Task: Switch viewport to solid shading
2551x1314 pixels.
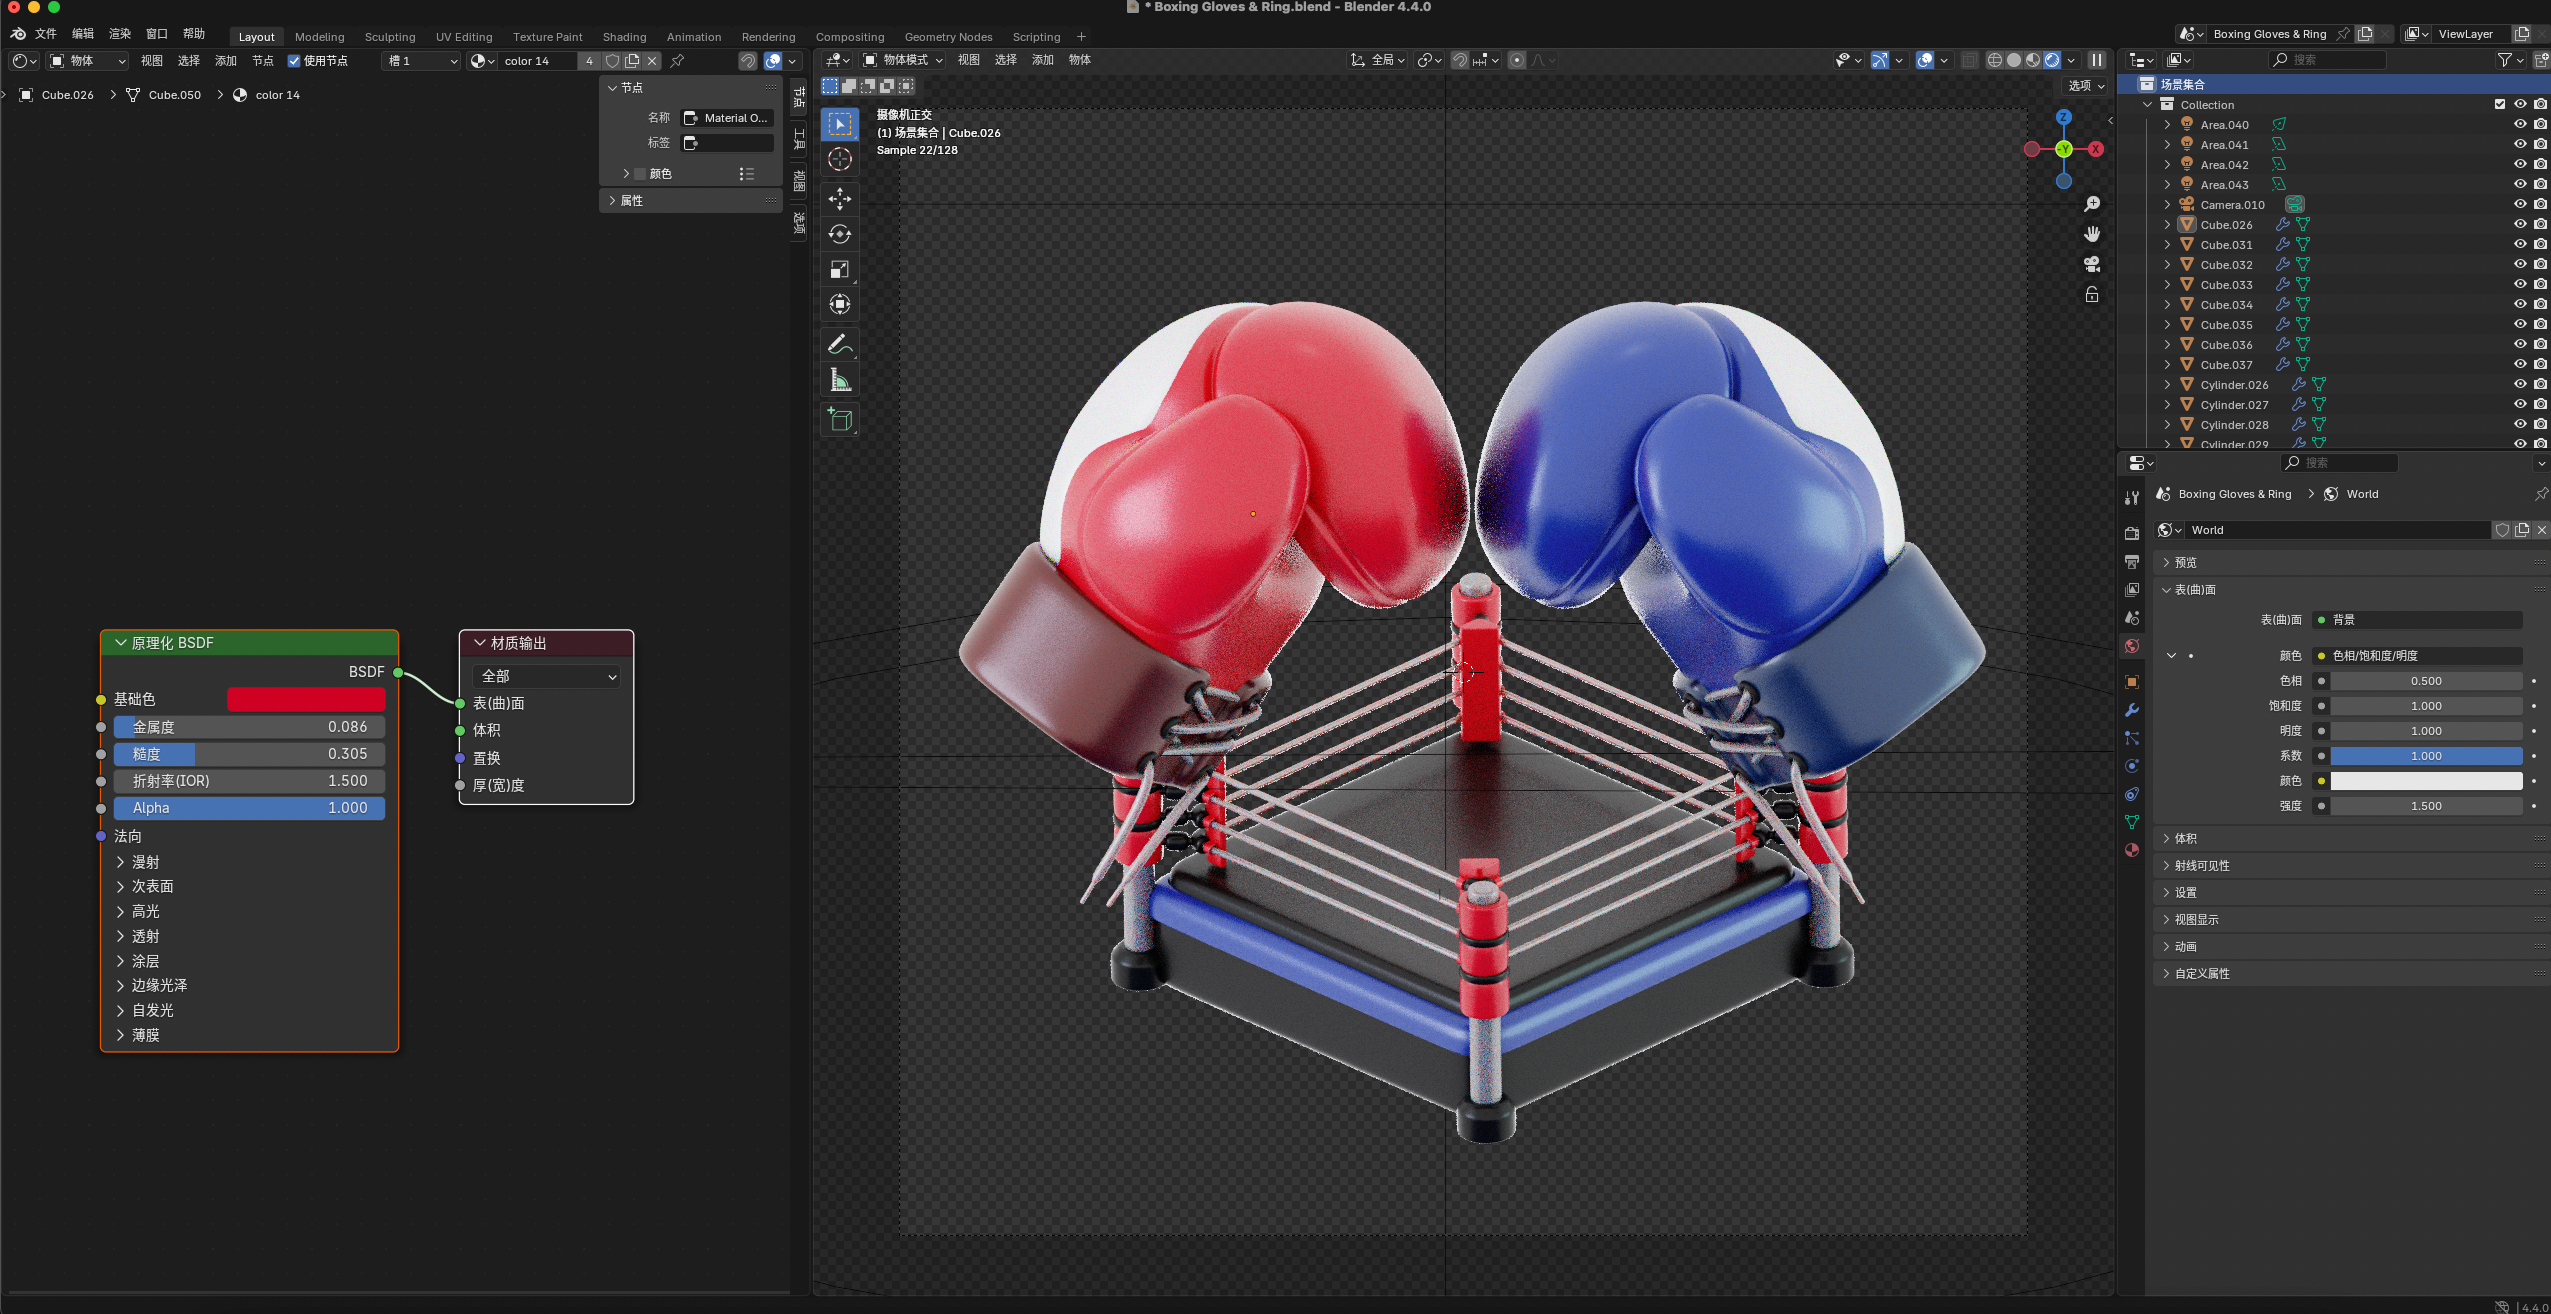Action: 2014,60
